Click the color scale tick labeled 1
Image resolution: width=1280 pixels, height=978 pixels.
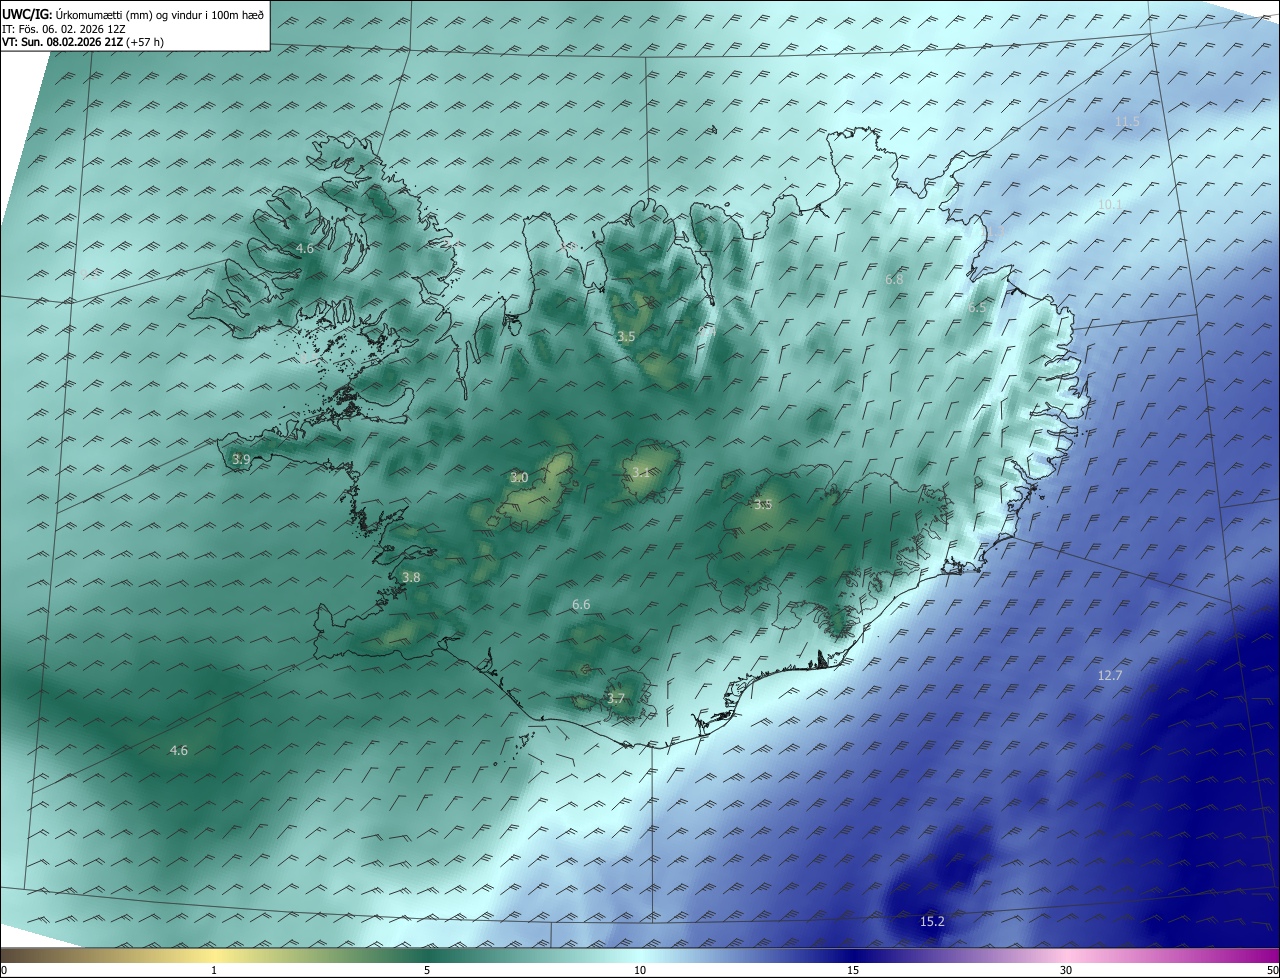[214, 970]
